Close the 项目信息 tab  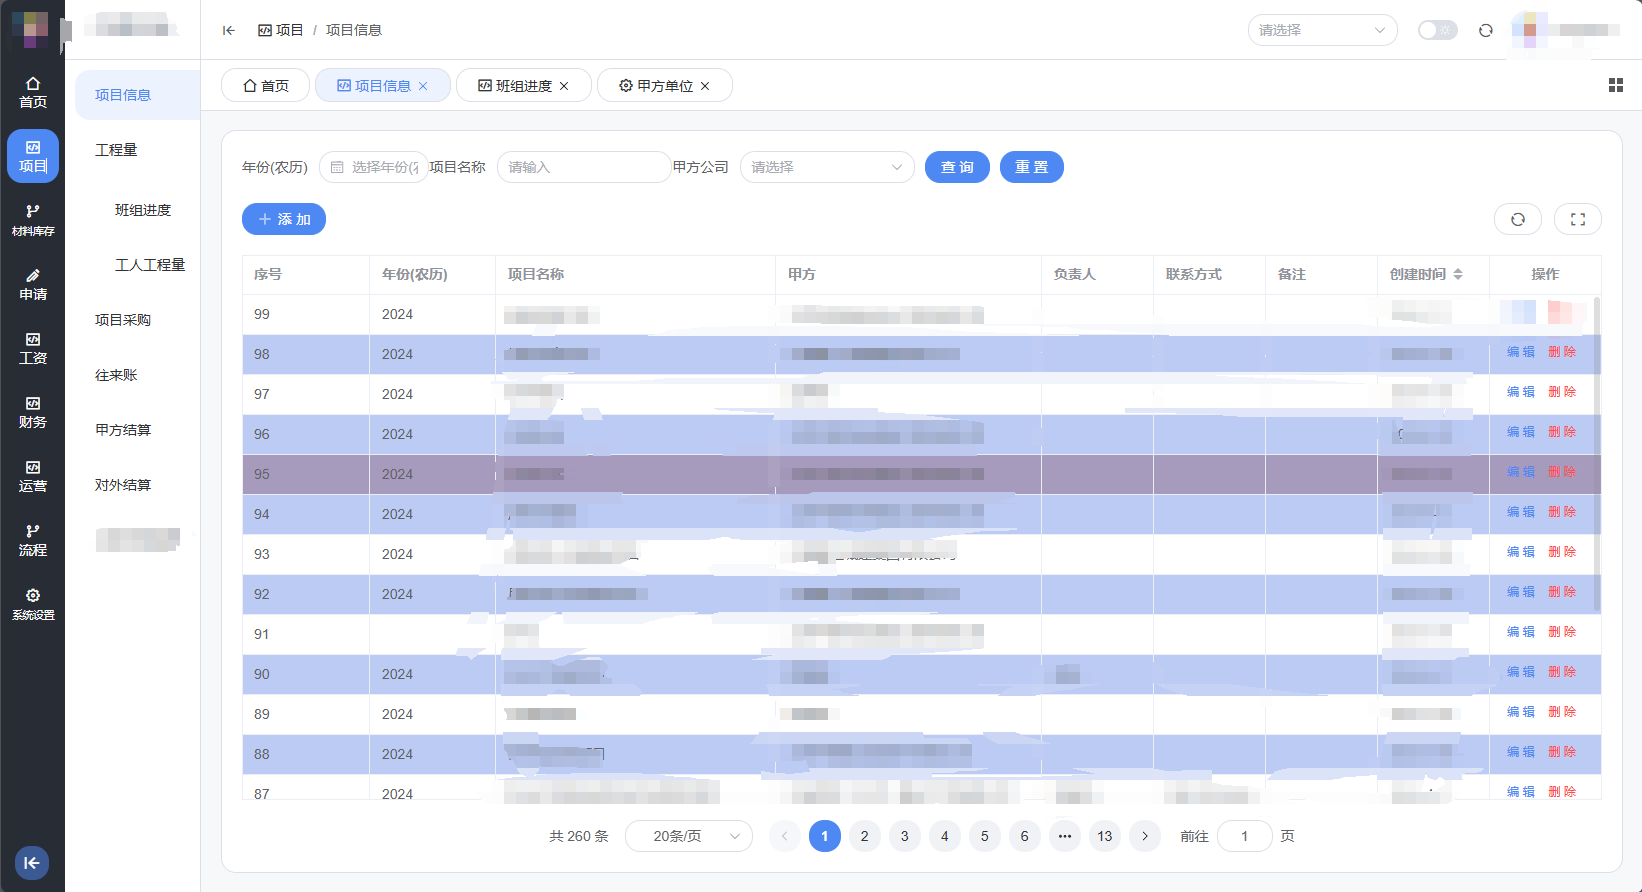tap(423, 86)
